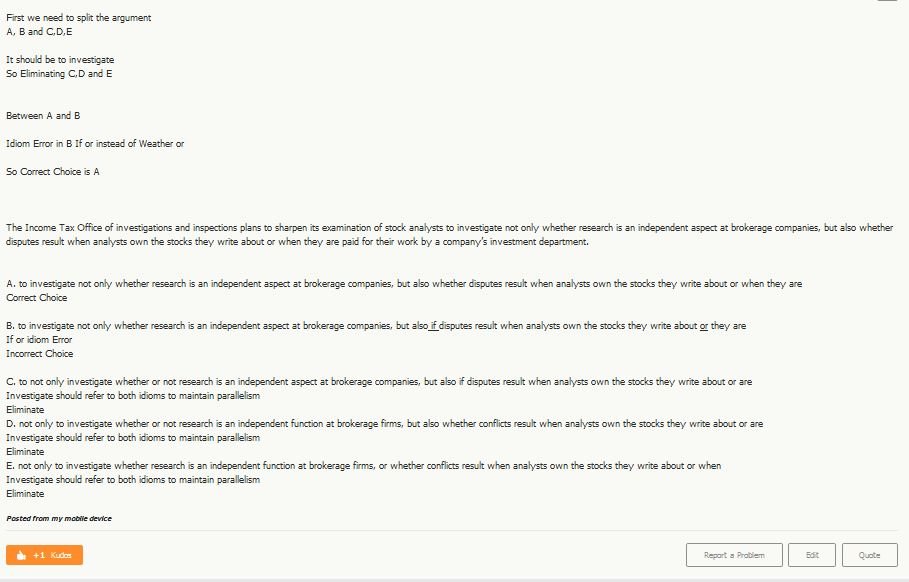Click answer choice B sentence

coord(376,326)
